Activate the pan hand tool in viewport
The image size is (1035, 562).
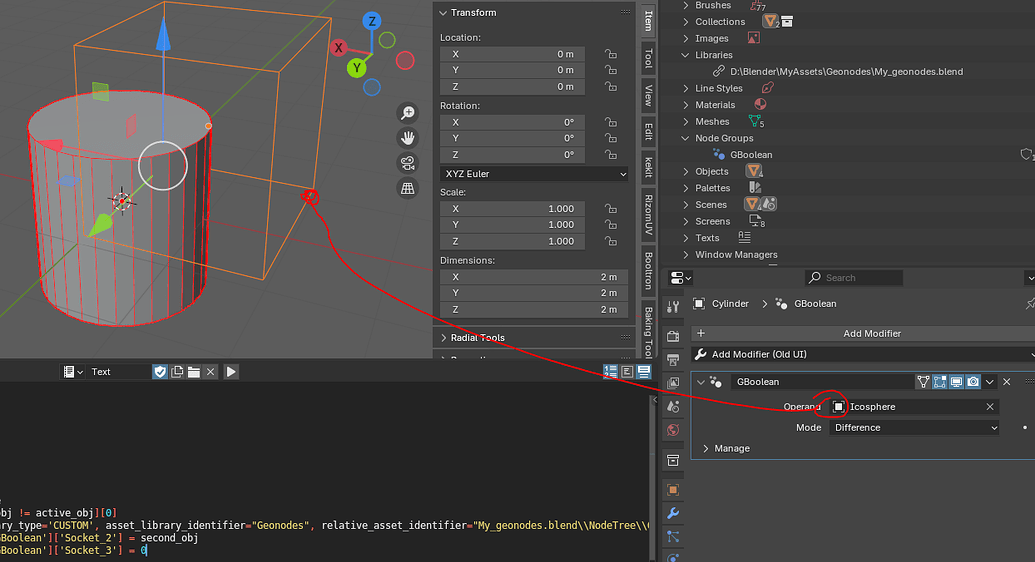click(x=408, y=138)
